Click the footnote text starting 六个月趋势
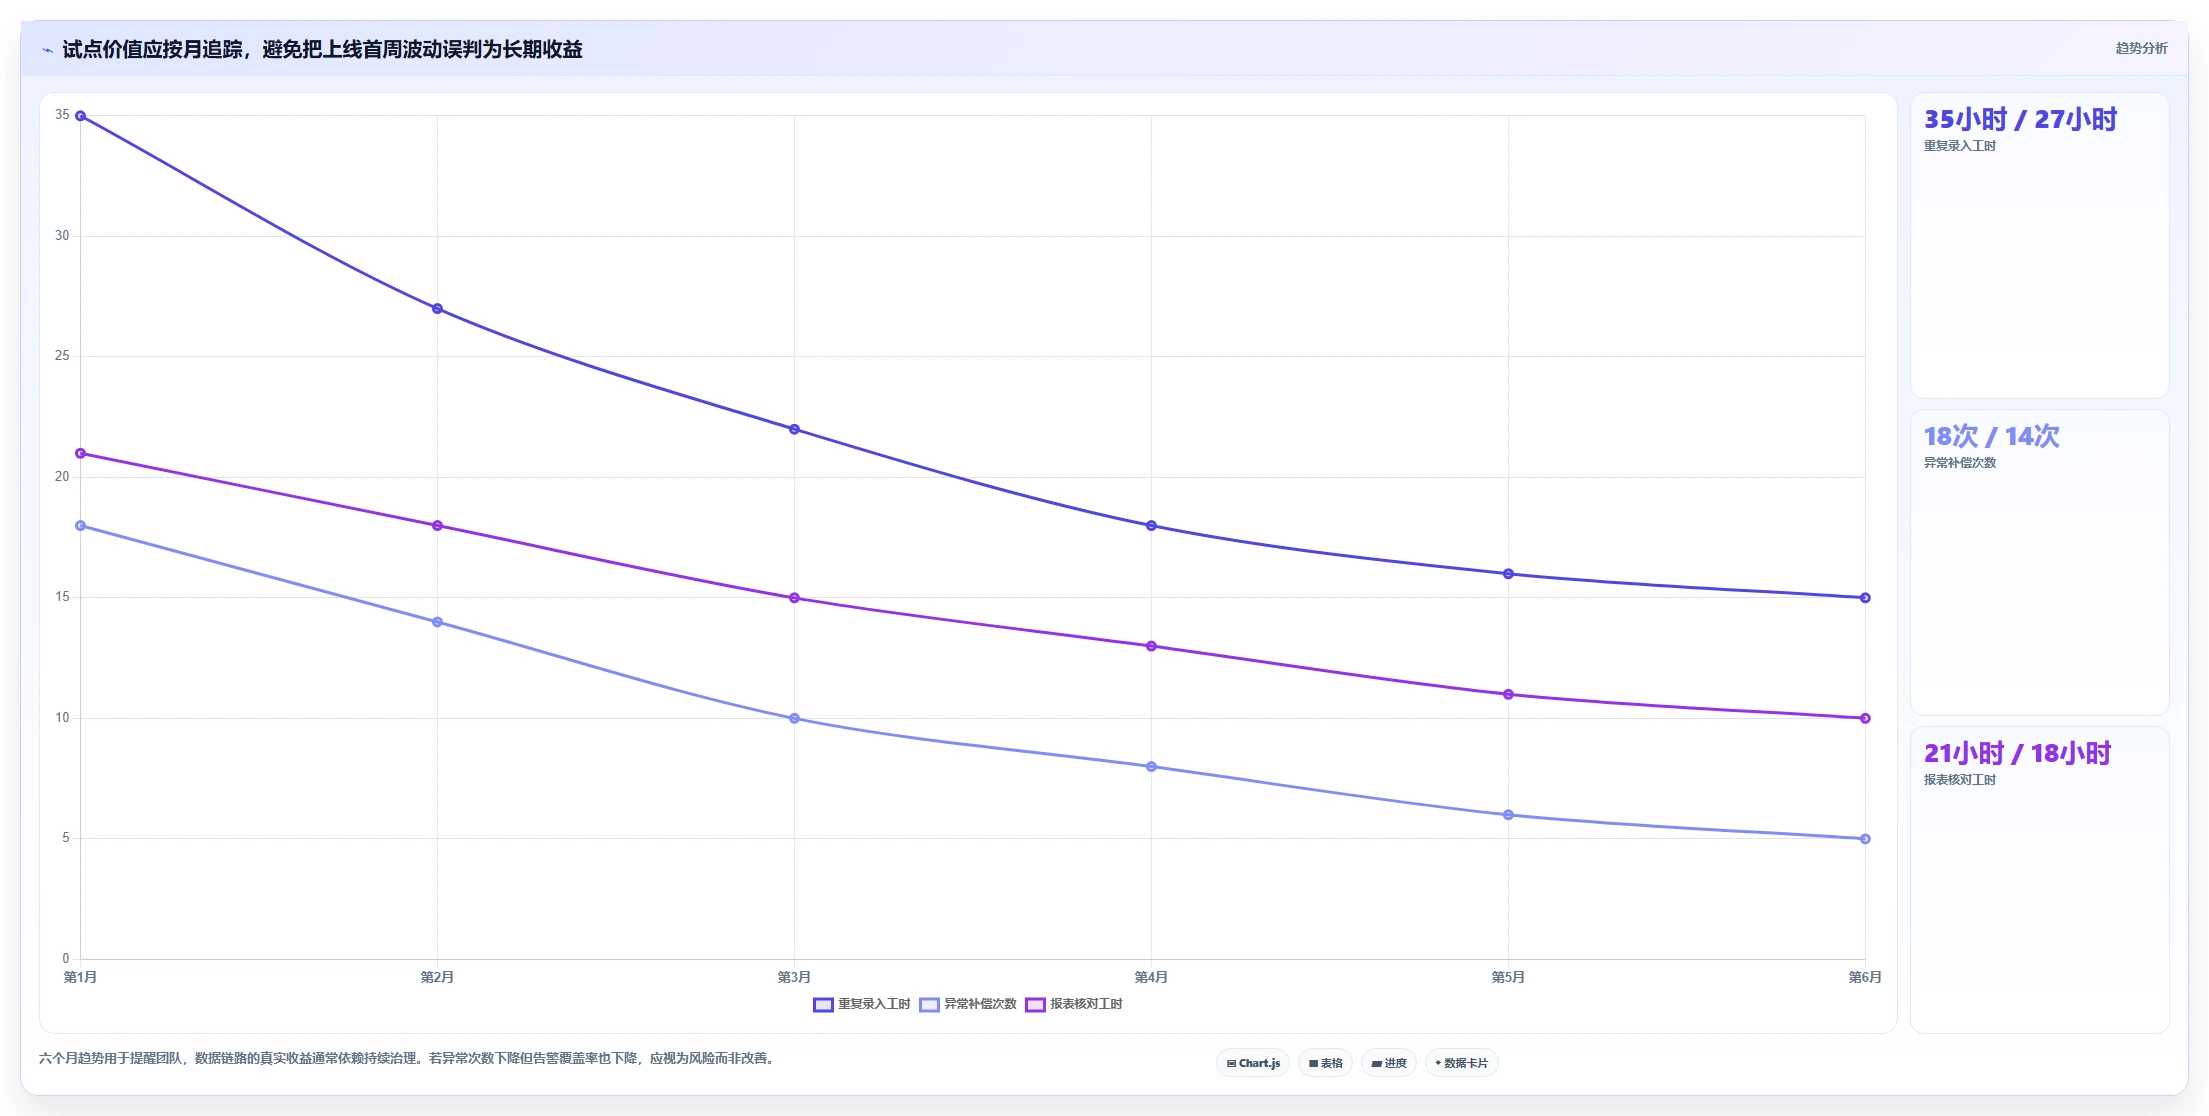Image resolution: width=2209 pixels, height=1116 pixels. pyautogui.click(x=408, y=1058)
